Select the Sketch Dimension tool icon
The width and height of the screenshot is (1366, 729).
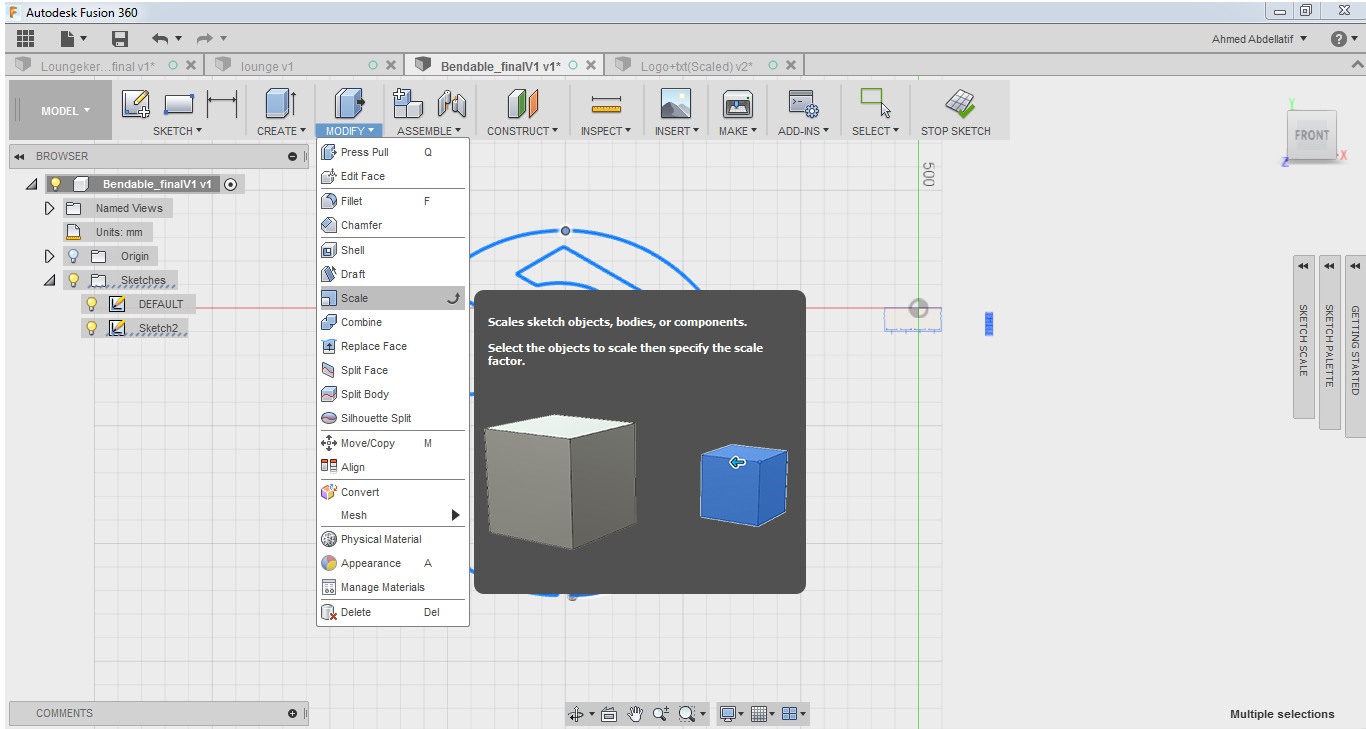(x=221, y=104)
